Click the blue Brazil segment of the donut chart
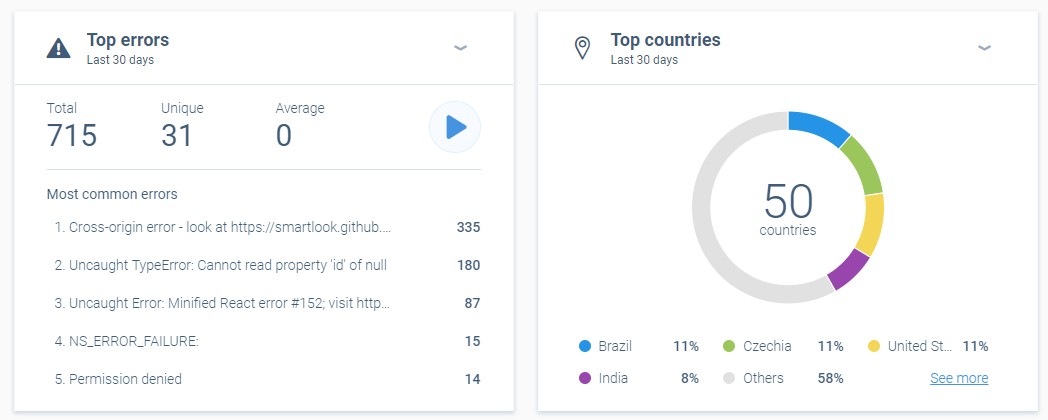The image size is (1048, 420). click(819, 126)
